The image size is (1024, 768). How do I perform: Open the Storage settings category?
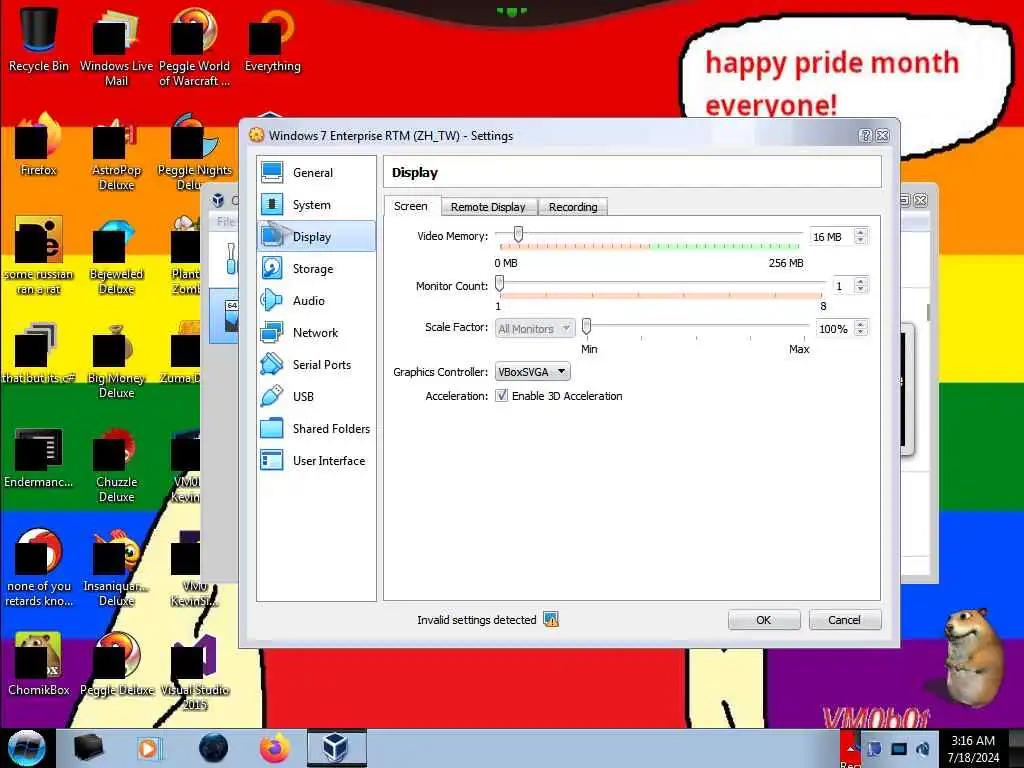(x=316, y=268)
